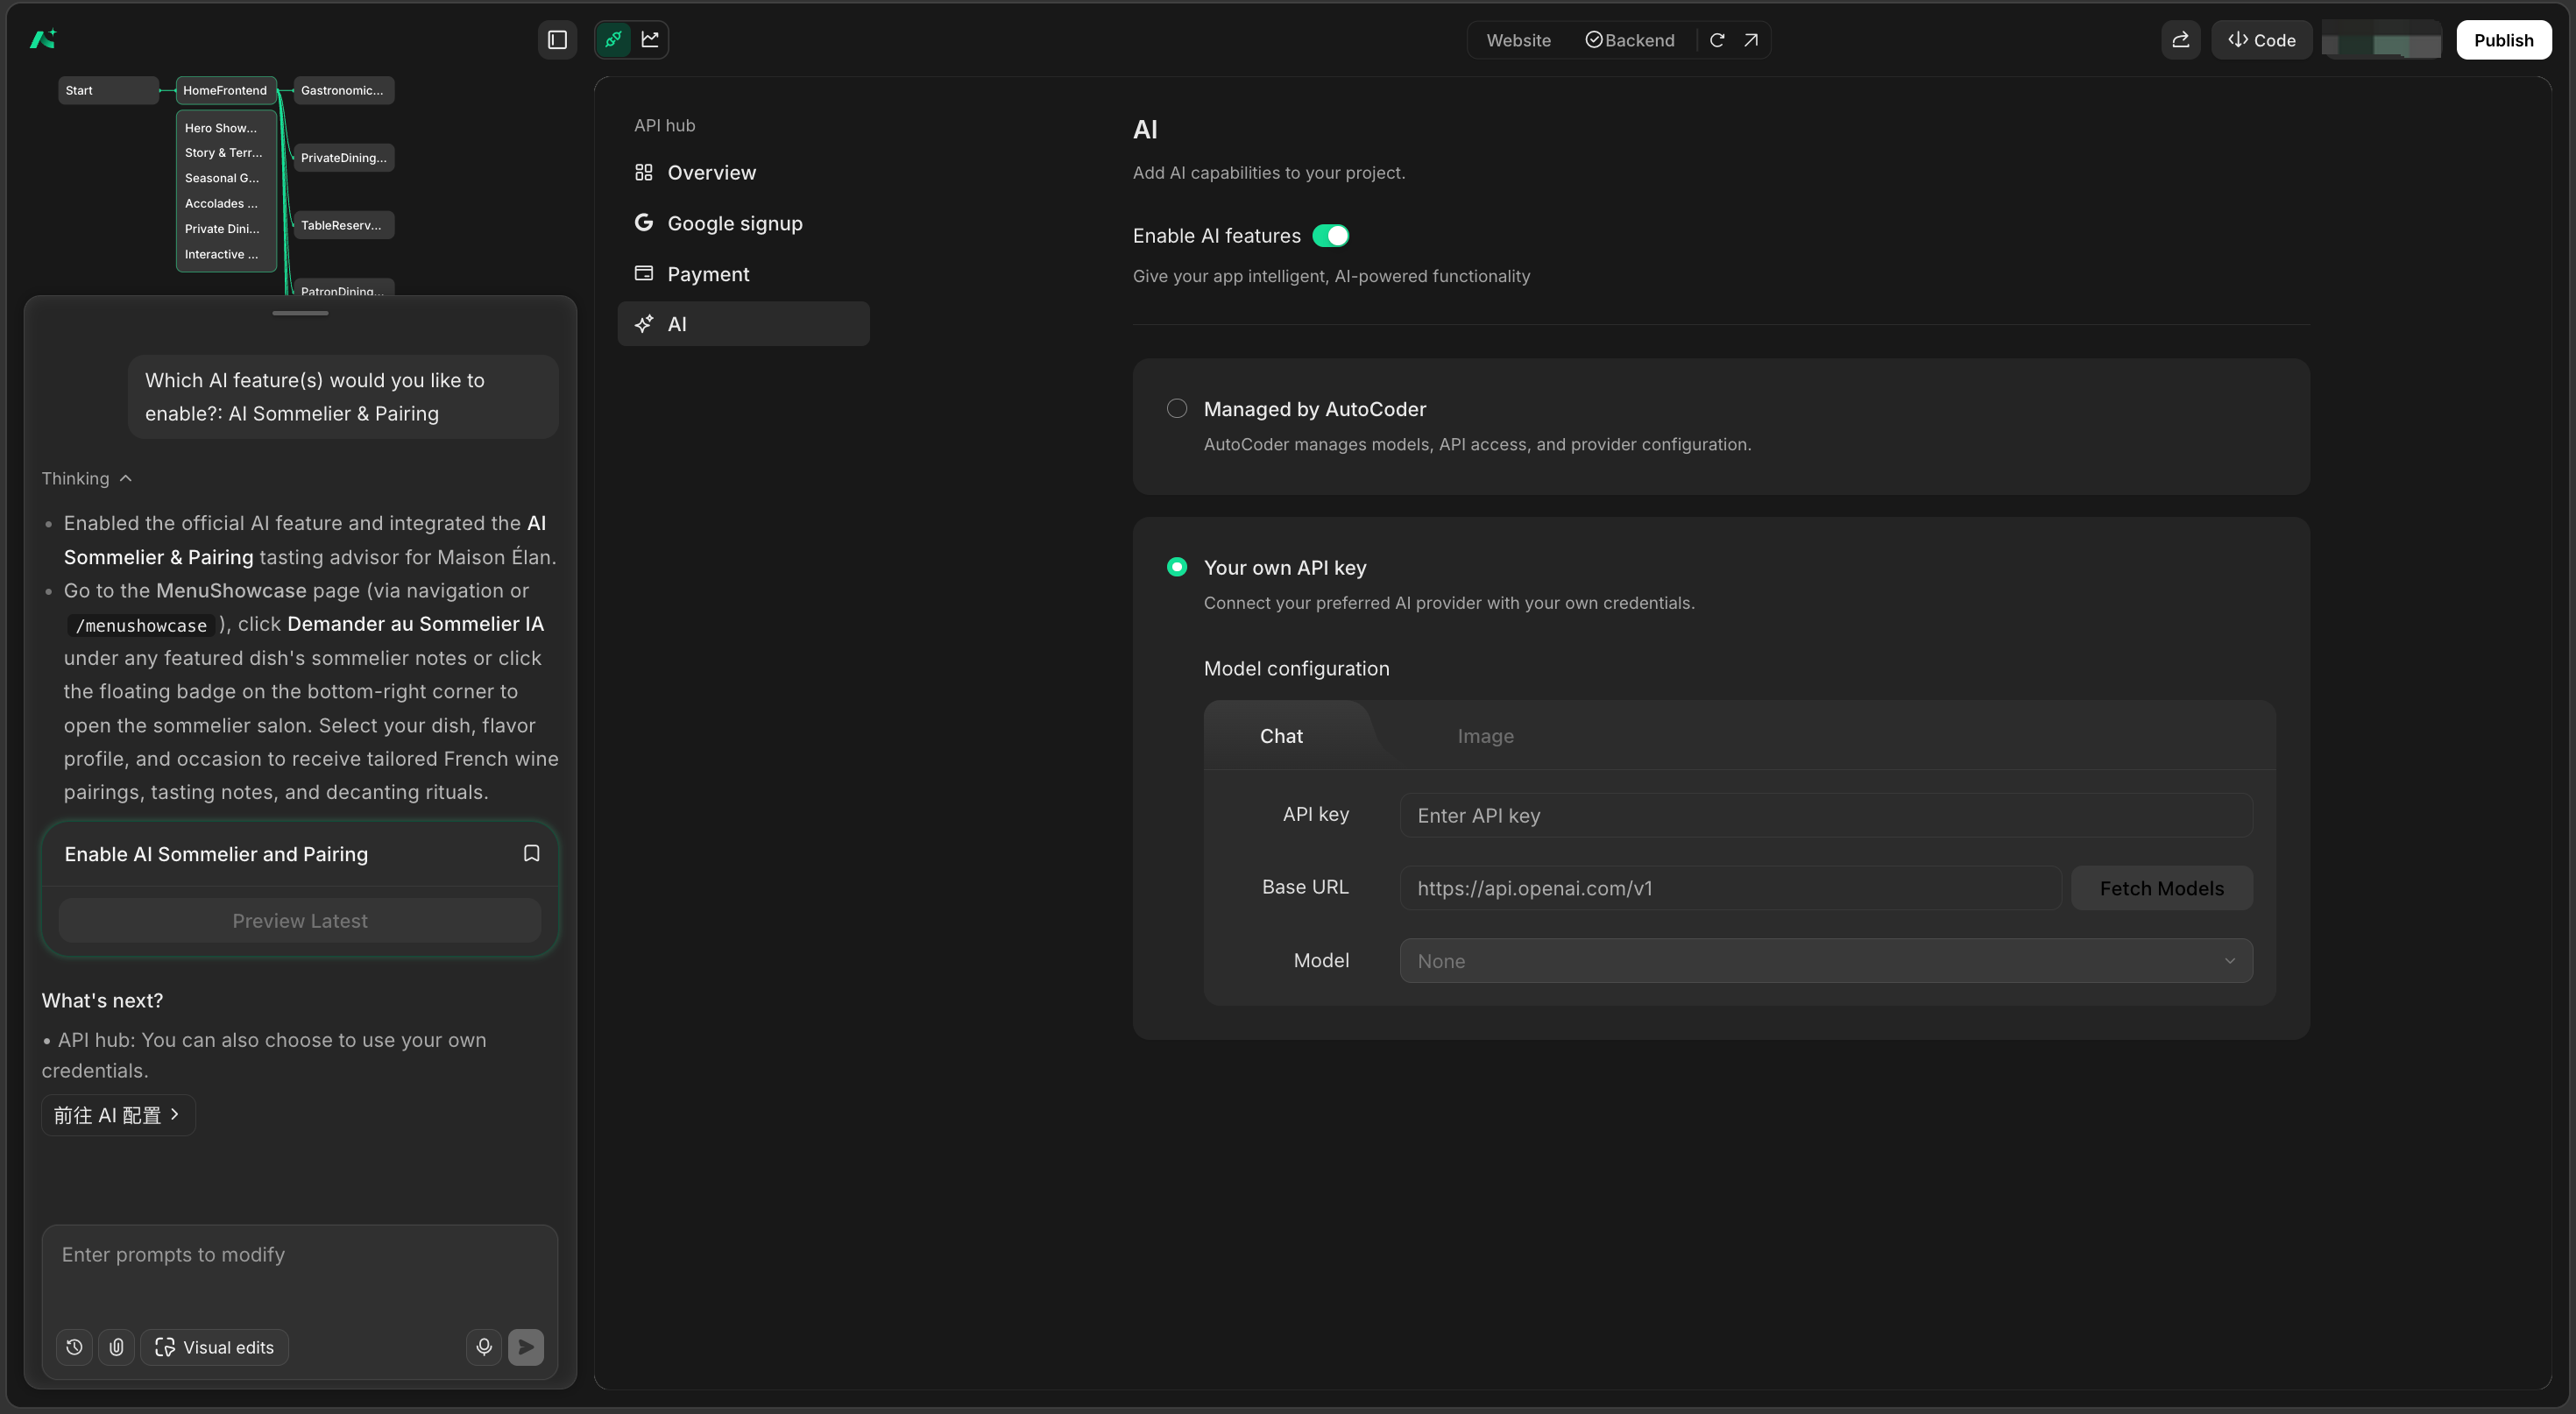Open the Code view
The height and width of the screenshot is (1414, 2576).
click(2261, 40)
